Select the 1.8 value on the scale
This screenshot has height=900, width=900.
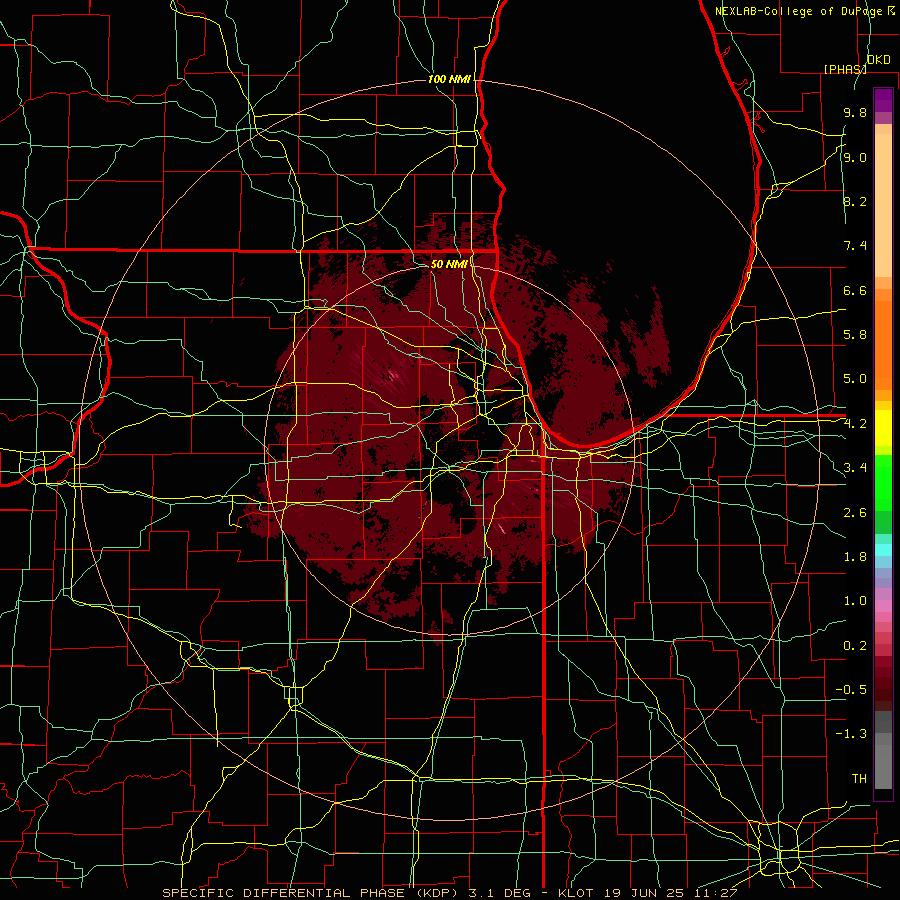pyautogui.click(x=855, y=557)
